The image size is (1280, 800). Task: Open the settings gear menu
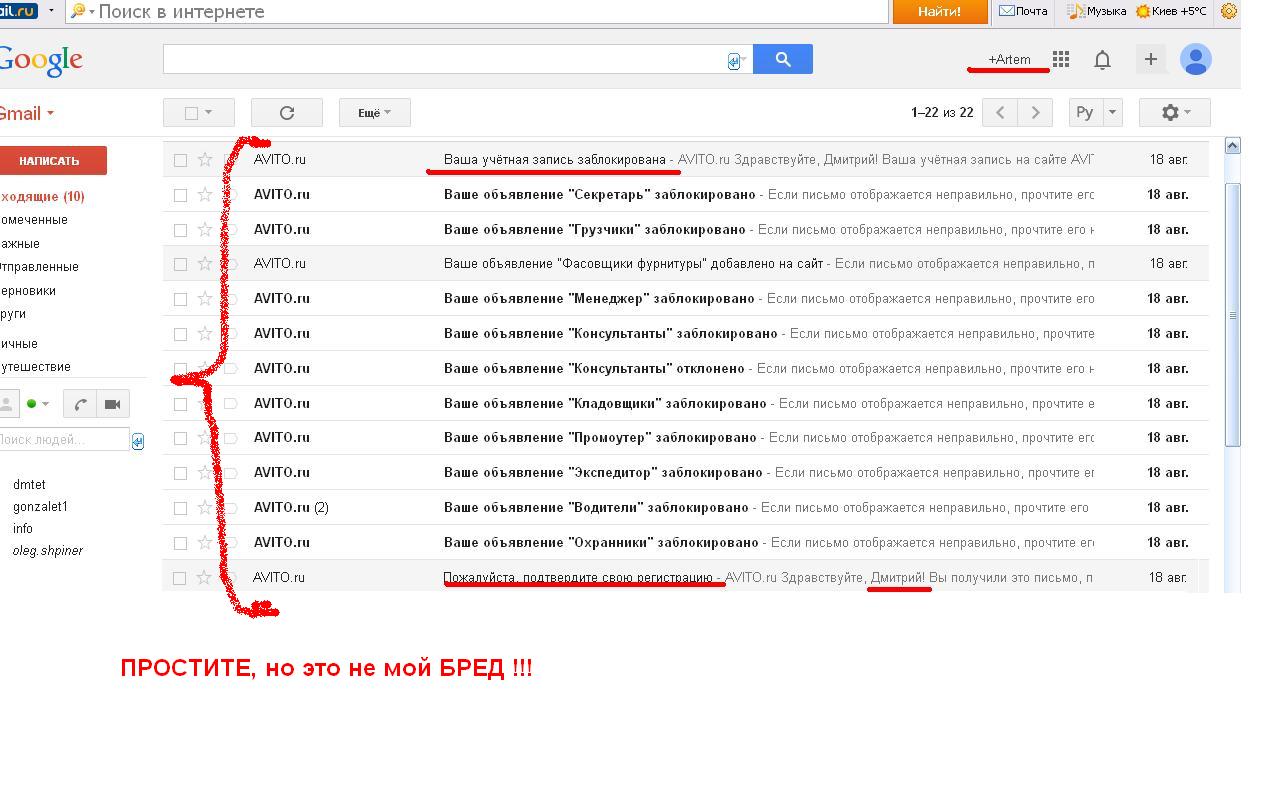click(x=1175, y=112)
